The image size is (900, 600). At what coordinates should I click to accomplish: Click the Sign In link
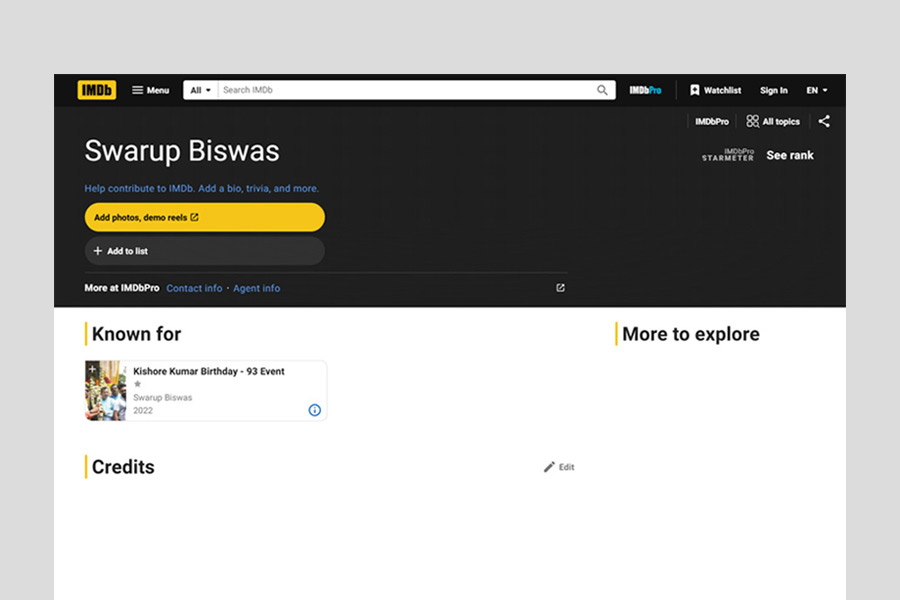pos(773,90)
